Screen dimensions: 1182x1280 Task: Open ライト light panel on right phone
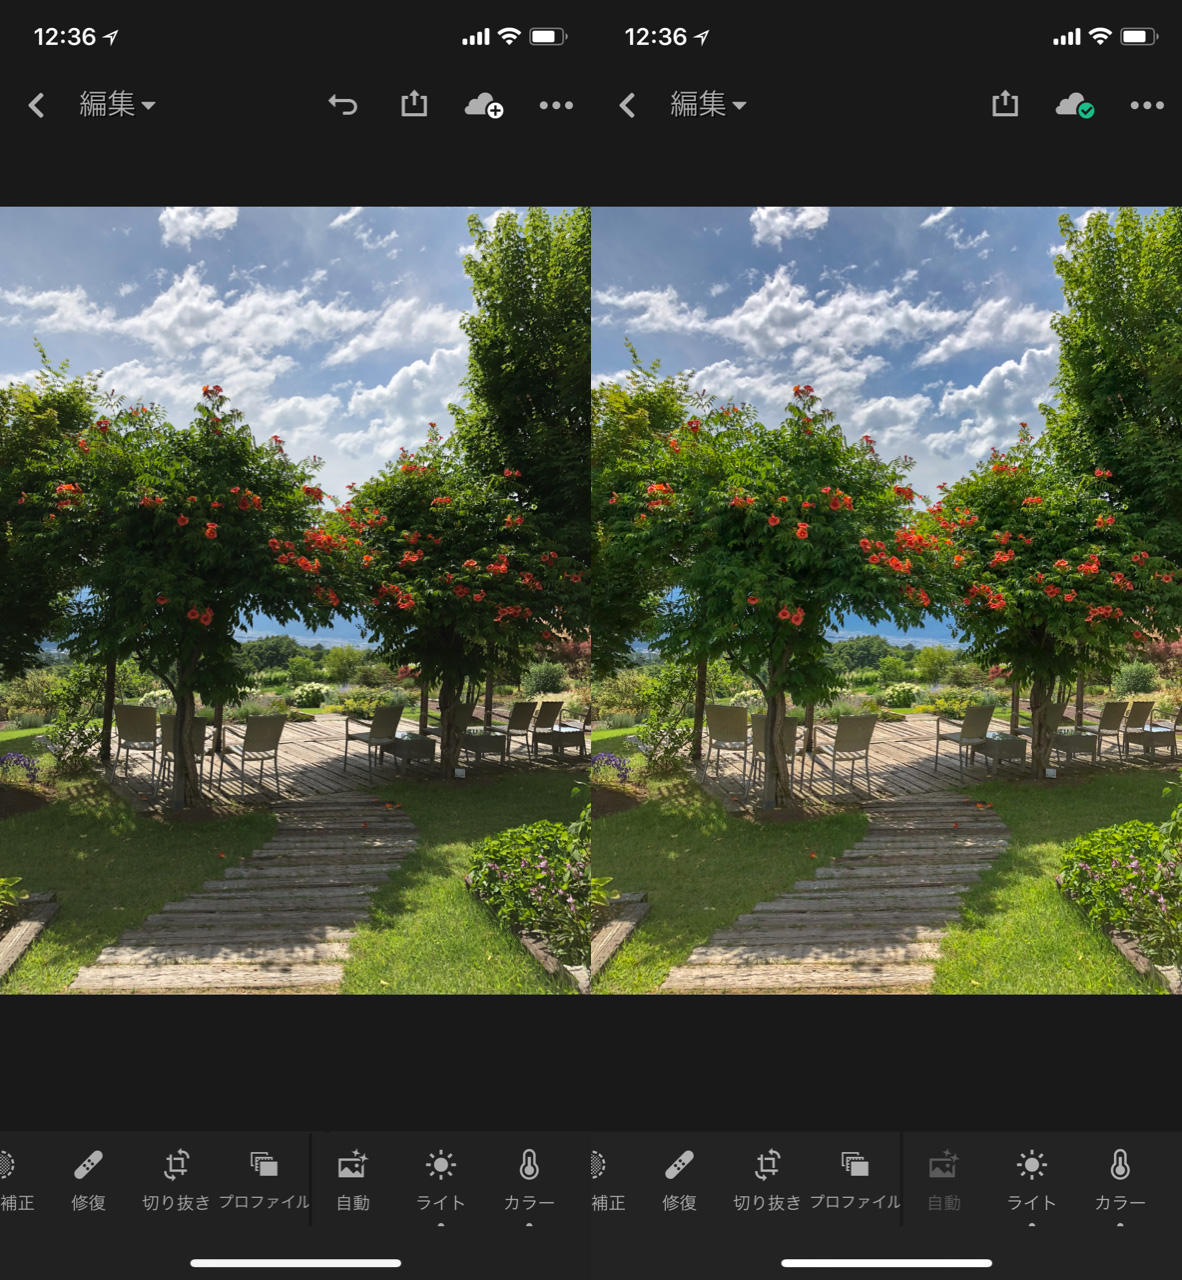(1032, 1181)
